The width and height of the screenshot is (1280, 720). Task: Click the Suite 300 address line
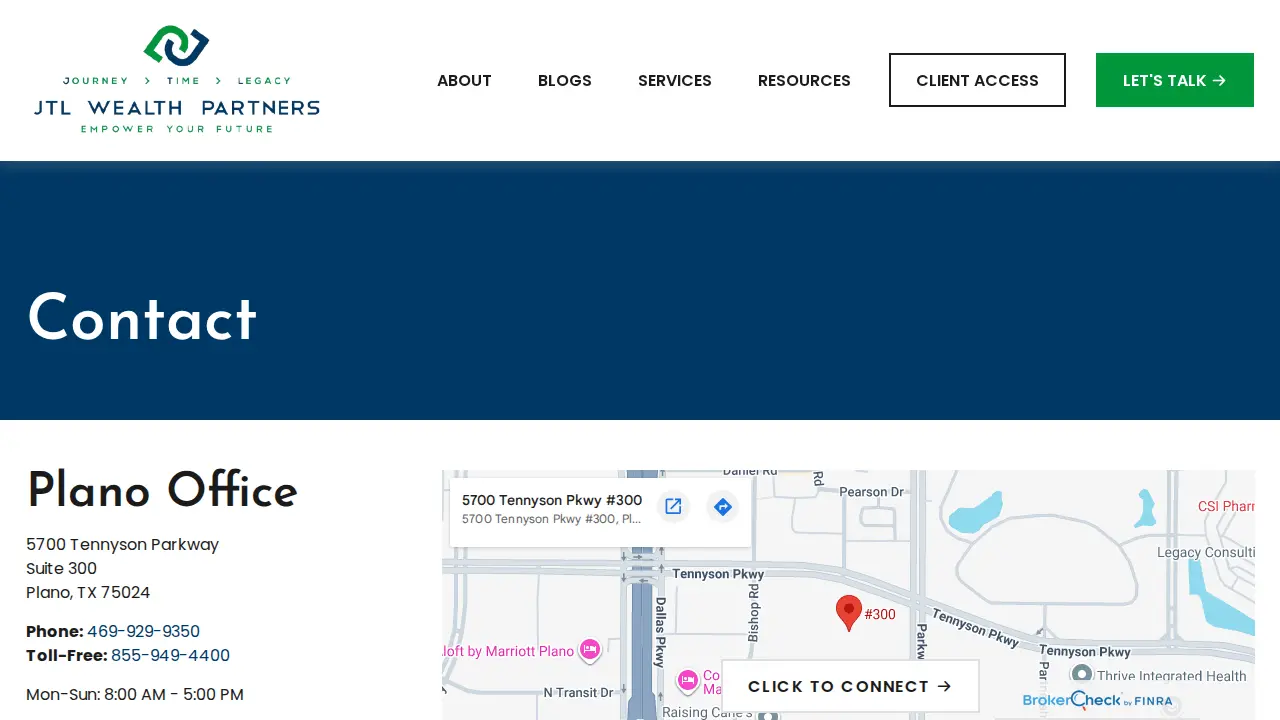coord(61,568)
